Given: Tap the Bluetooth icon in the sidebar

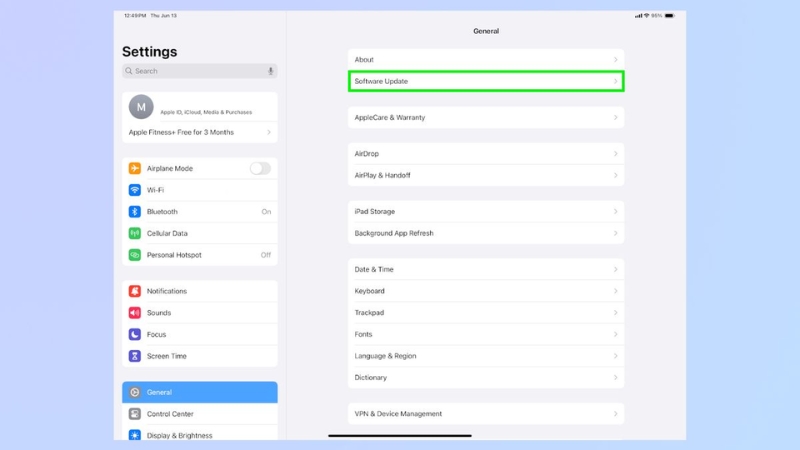Looking at the screenshot, I should pyautogui.click(x=135, y=212).
